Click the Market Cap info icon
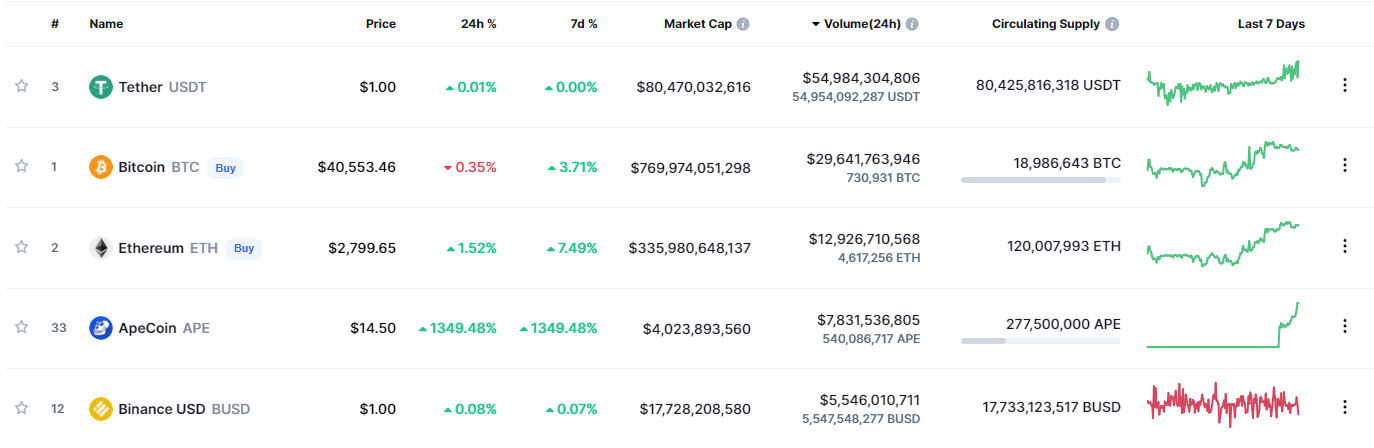Image resolution: width=1374 pixels, height=448 pixels. tap(743, 24)
